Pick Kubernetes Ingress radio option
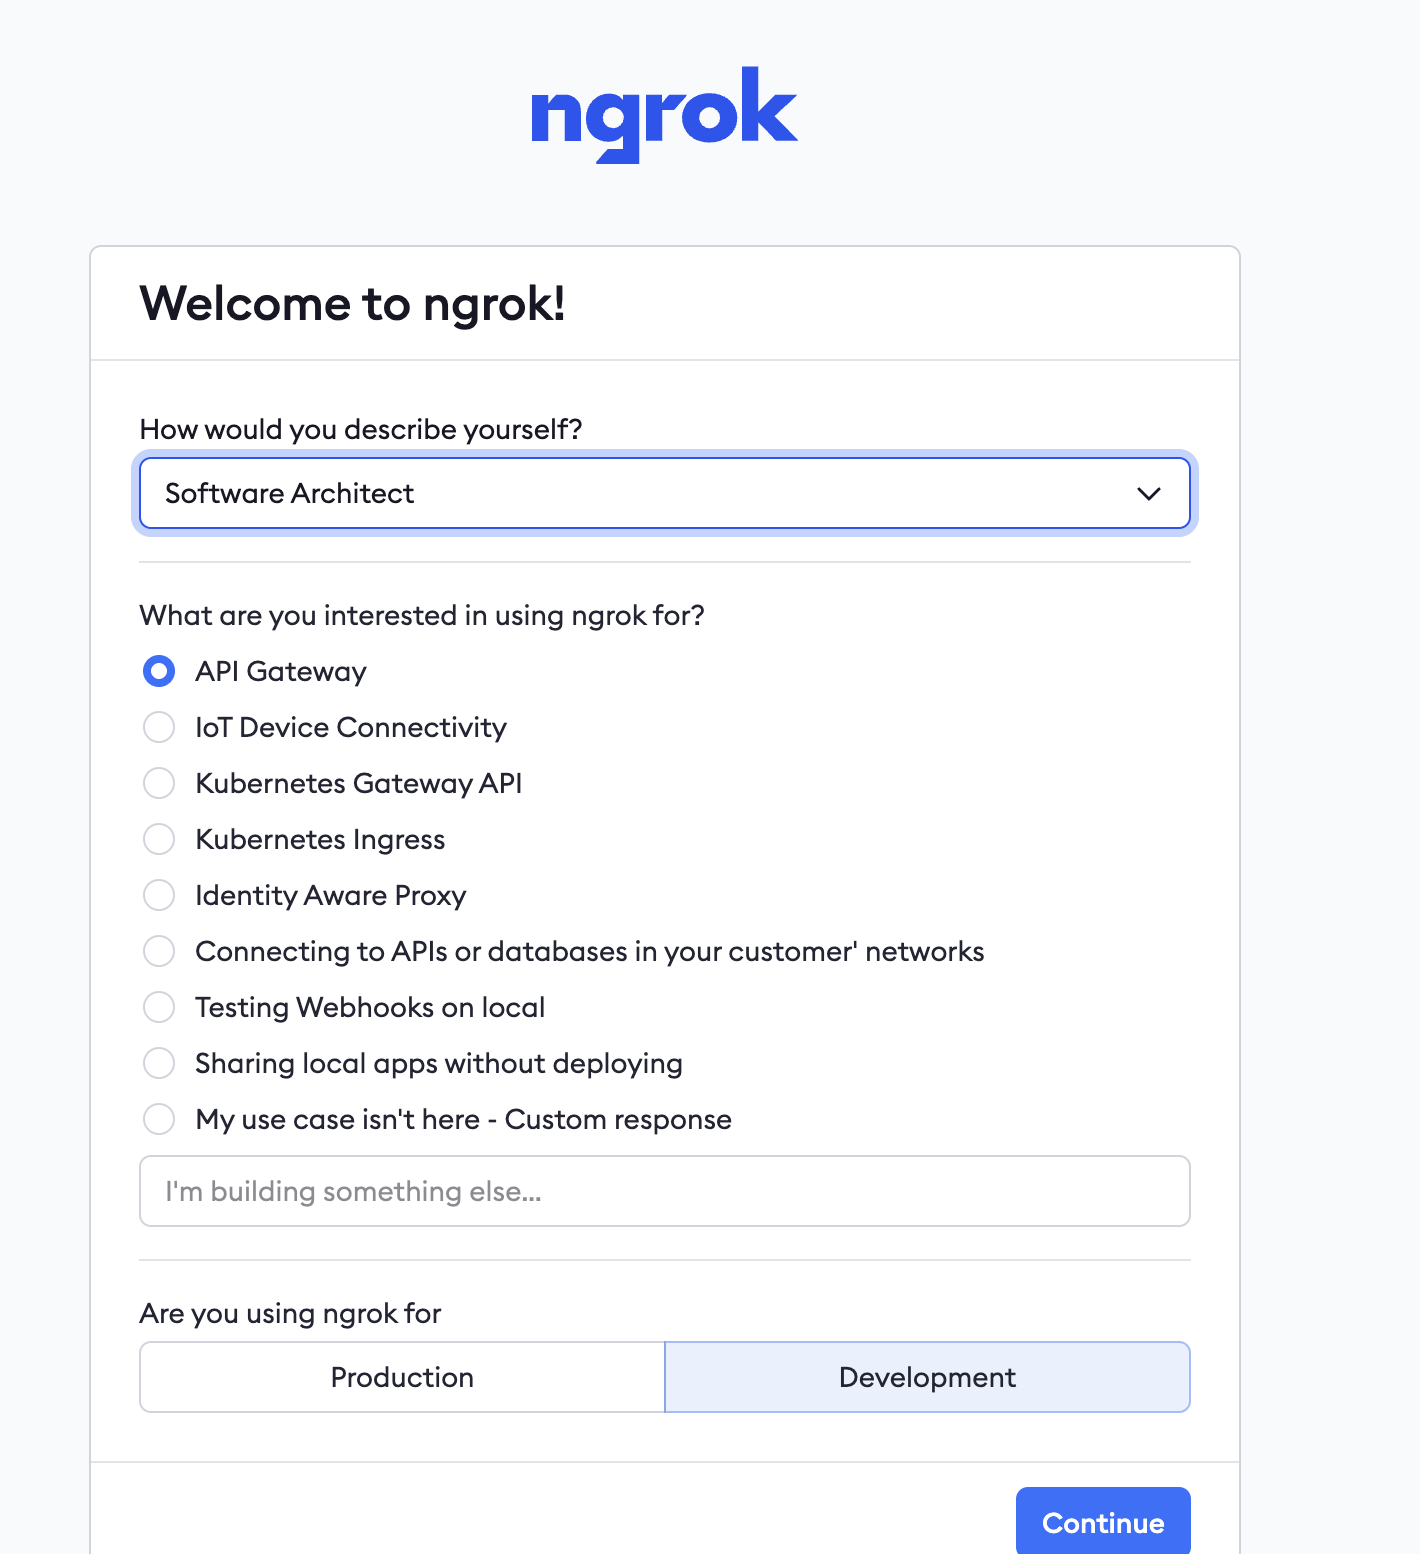The image size is (1420, 1554). point(159,839)
